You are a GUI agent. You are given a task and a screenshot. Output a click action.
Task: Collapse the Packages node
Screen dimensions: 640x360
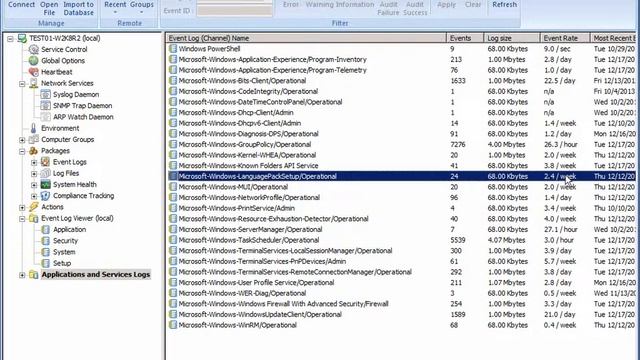[x=22, y=151]
